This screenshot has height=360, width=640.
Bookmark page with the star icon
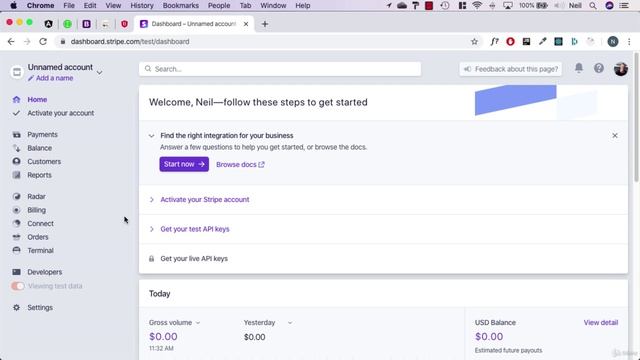click(x=474, y=41)
